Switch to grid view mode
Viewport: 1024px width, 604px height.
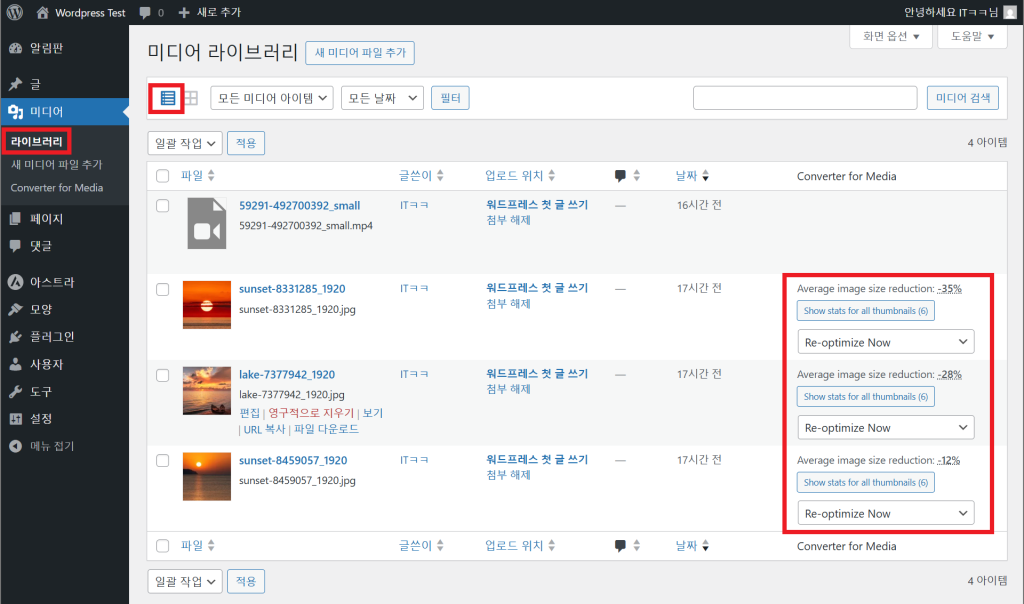[191, 98]
